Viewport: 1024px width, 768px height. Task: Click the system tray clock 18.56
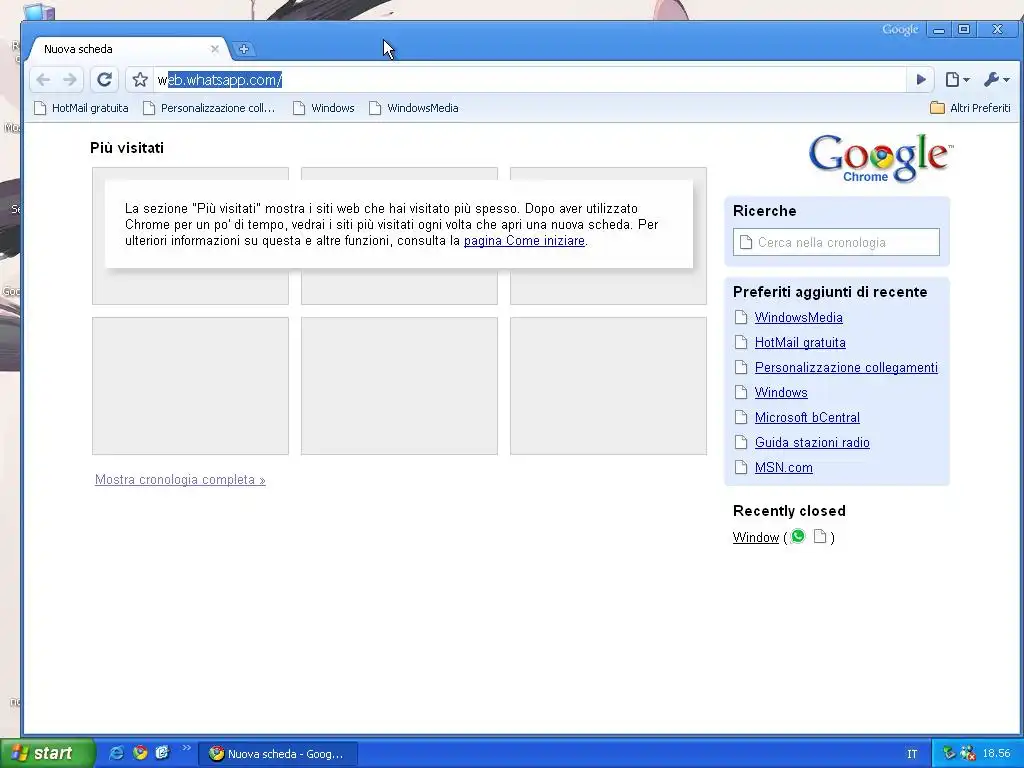click(997, 754)
